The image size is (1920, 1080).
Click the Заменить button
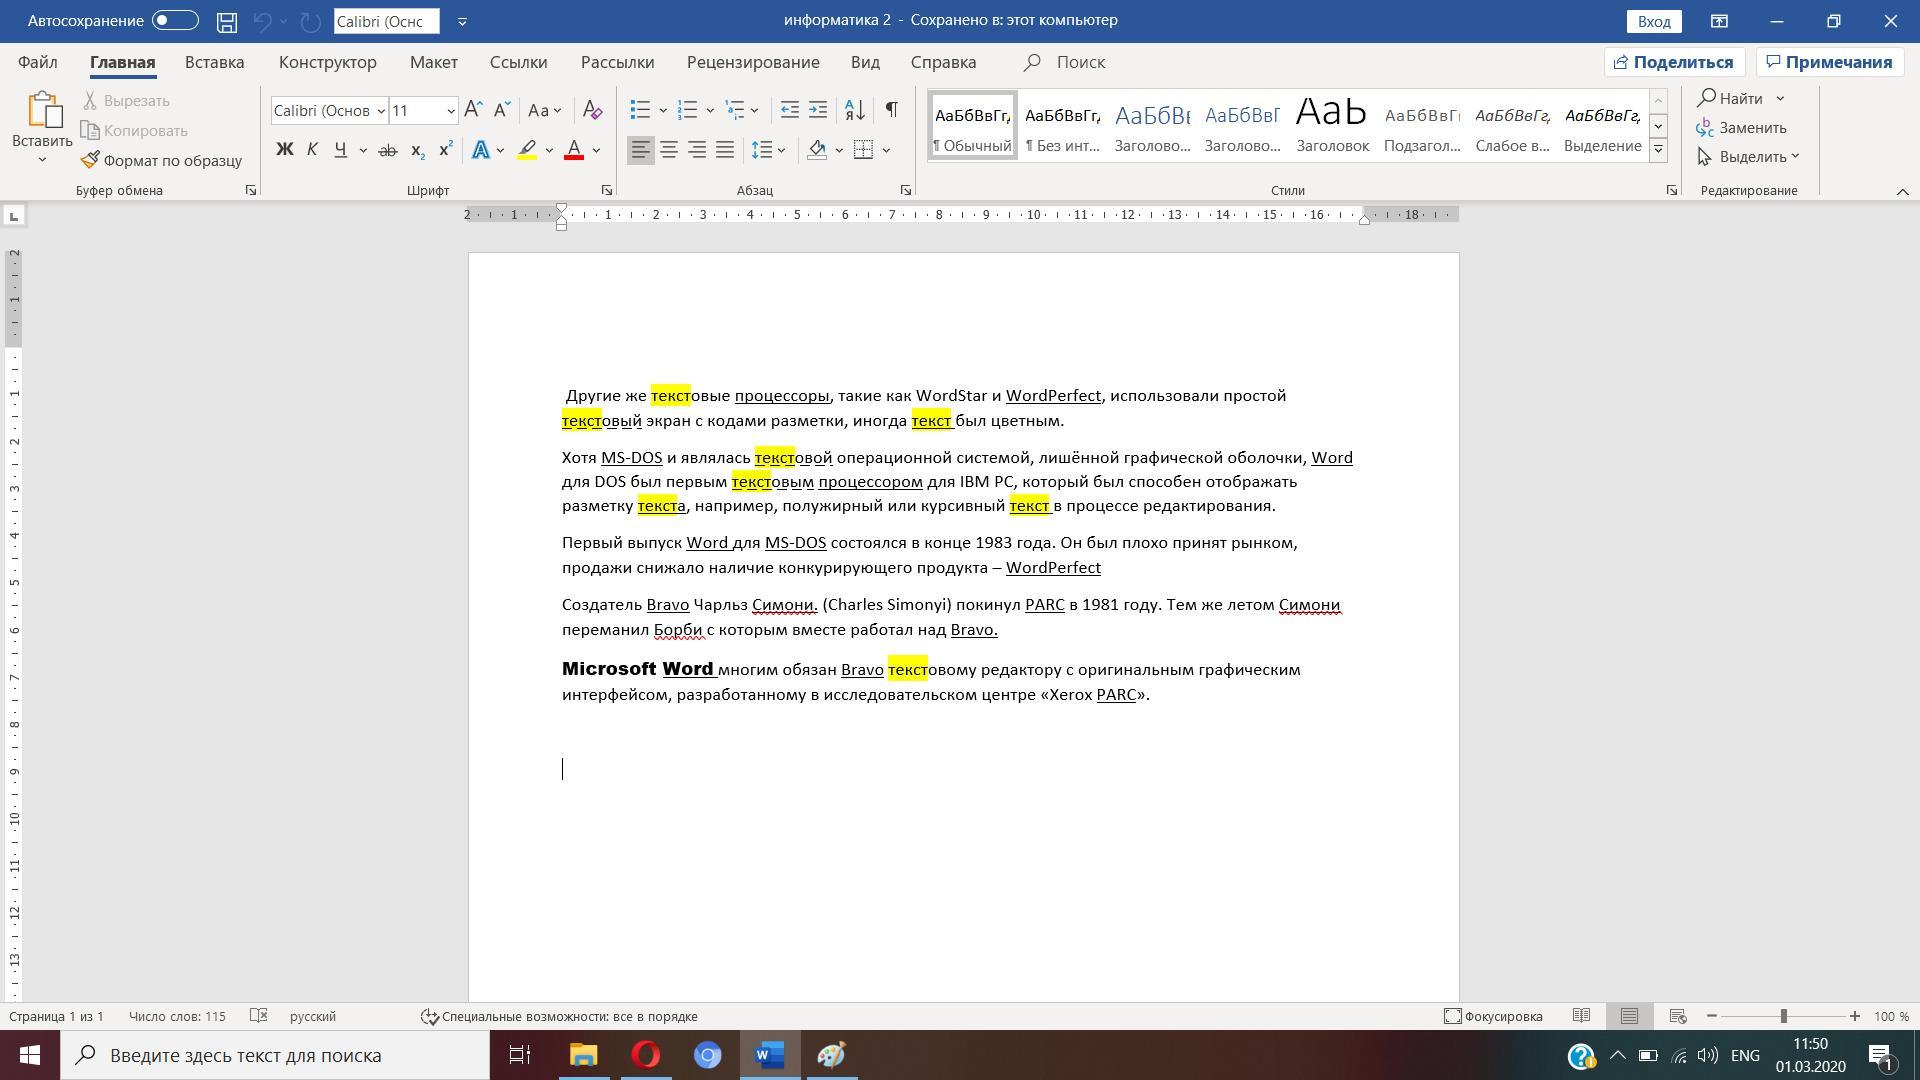click(x=1751, y=128)
